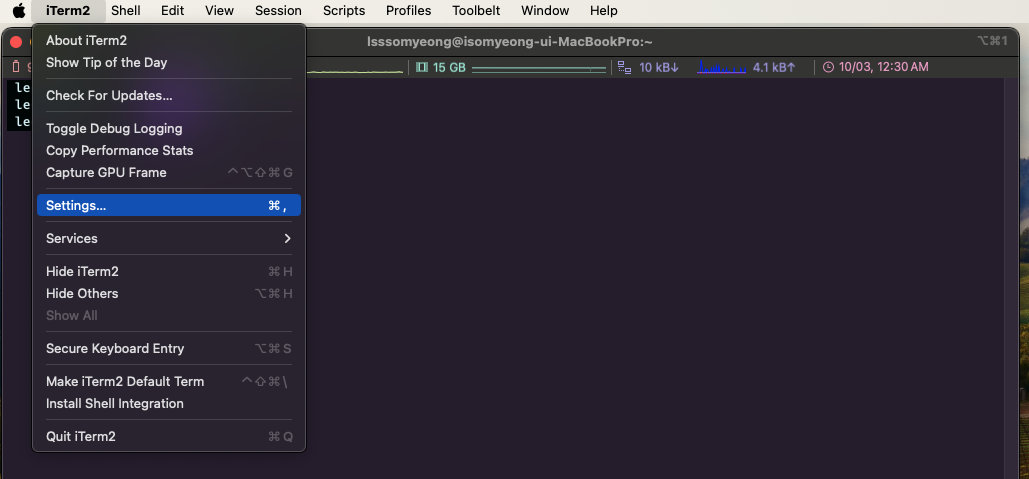
Task: Click the memory 15 GB status icon
Action: 422,67
